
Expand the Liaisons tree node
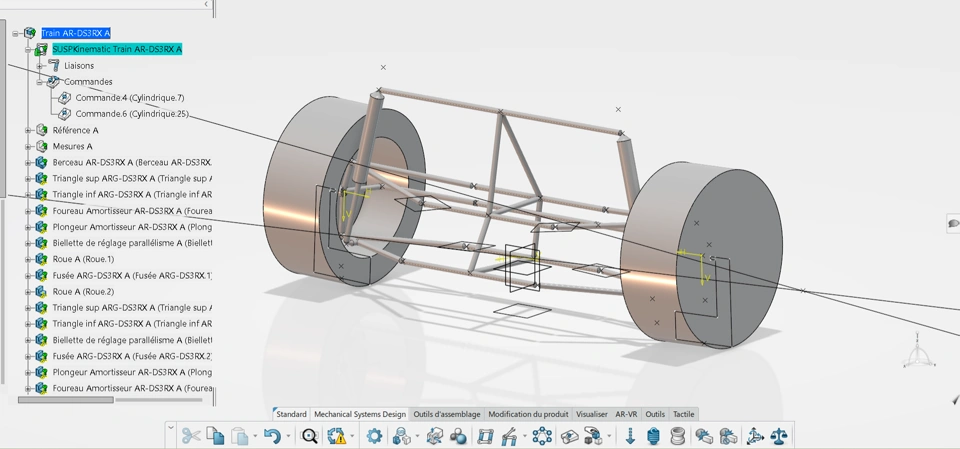(39, 66)
